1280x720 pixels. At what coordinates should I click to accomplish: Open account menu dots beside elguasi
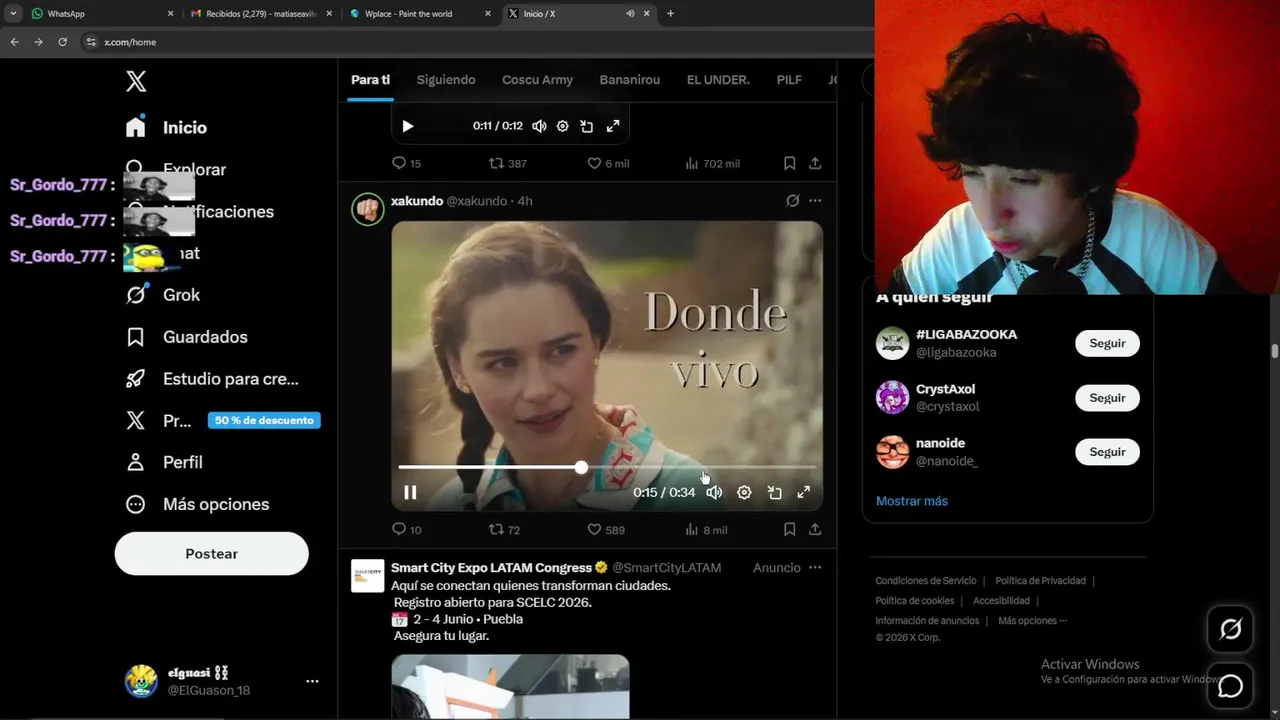click(x=312, y=681)
